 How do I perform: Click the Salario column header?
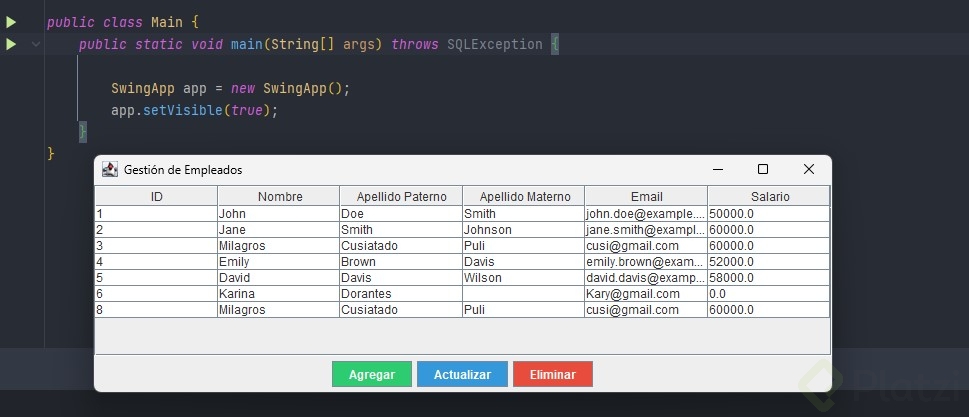(769, 196)
